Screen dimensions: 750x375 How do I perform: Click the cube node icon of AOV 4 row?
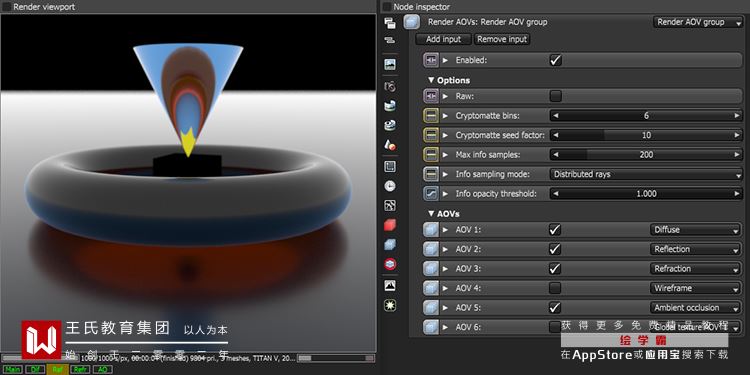[x=431, y=288]
